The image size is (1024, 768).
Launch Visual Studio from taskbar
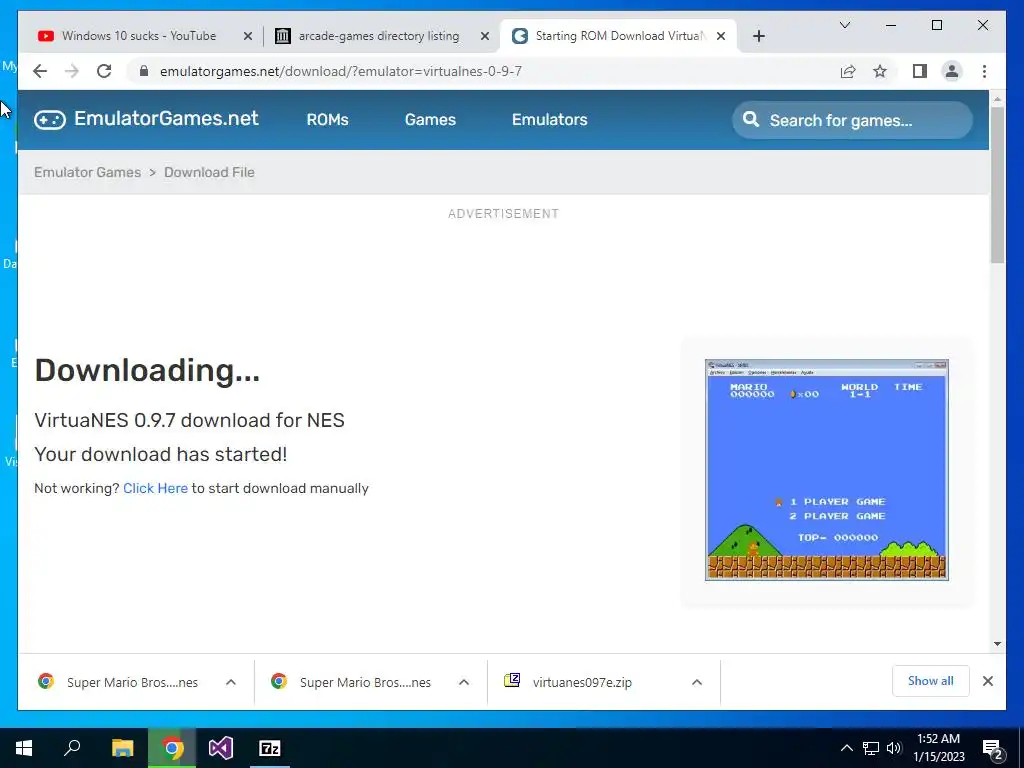click(221, 748)
